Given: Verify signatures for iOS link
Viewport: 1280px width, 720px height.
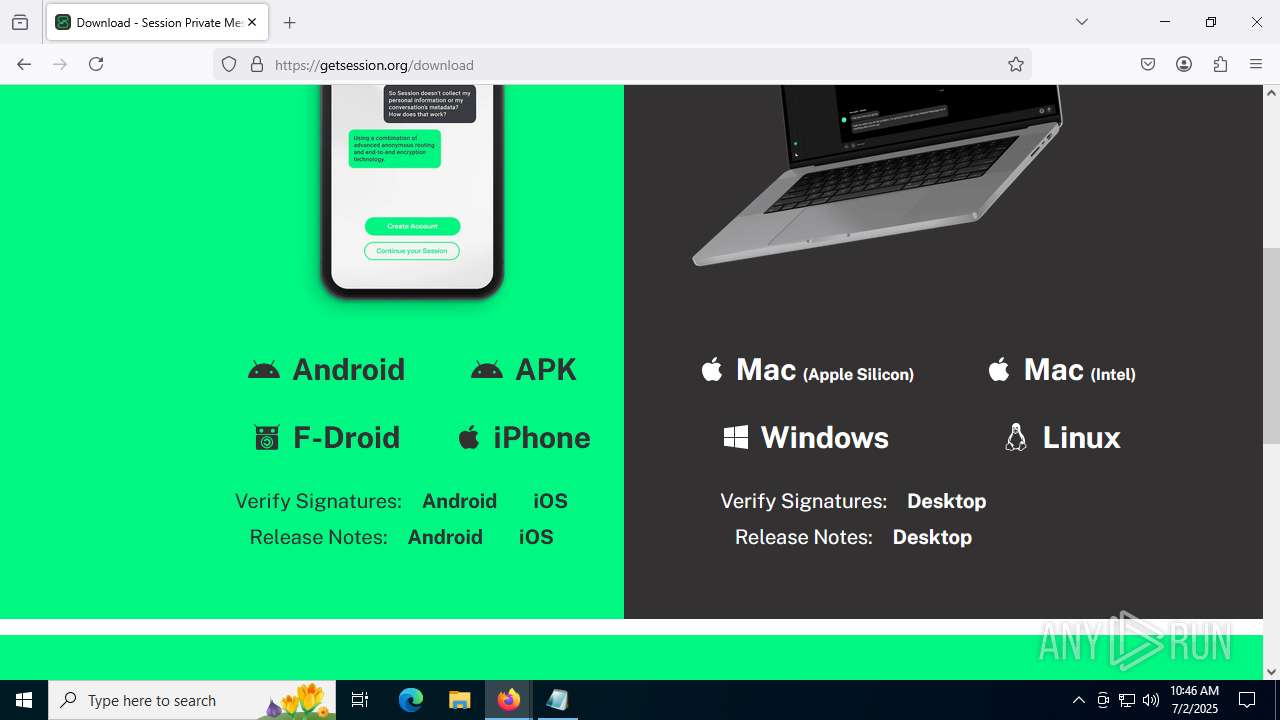Looking at the screenshot, I should tap(550, 501).
